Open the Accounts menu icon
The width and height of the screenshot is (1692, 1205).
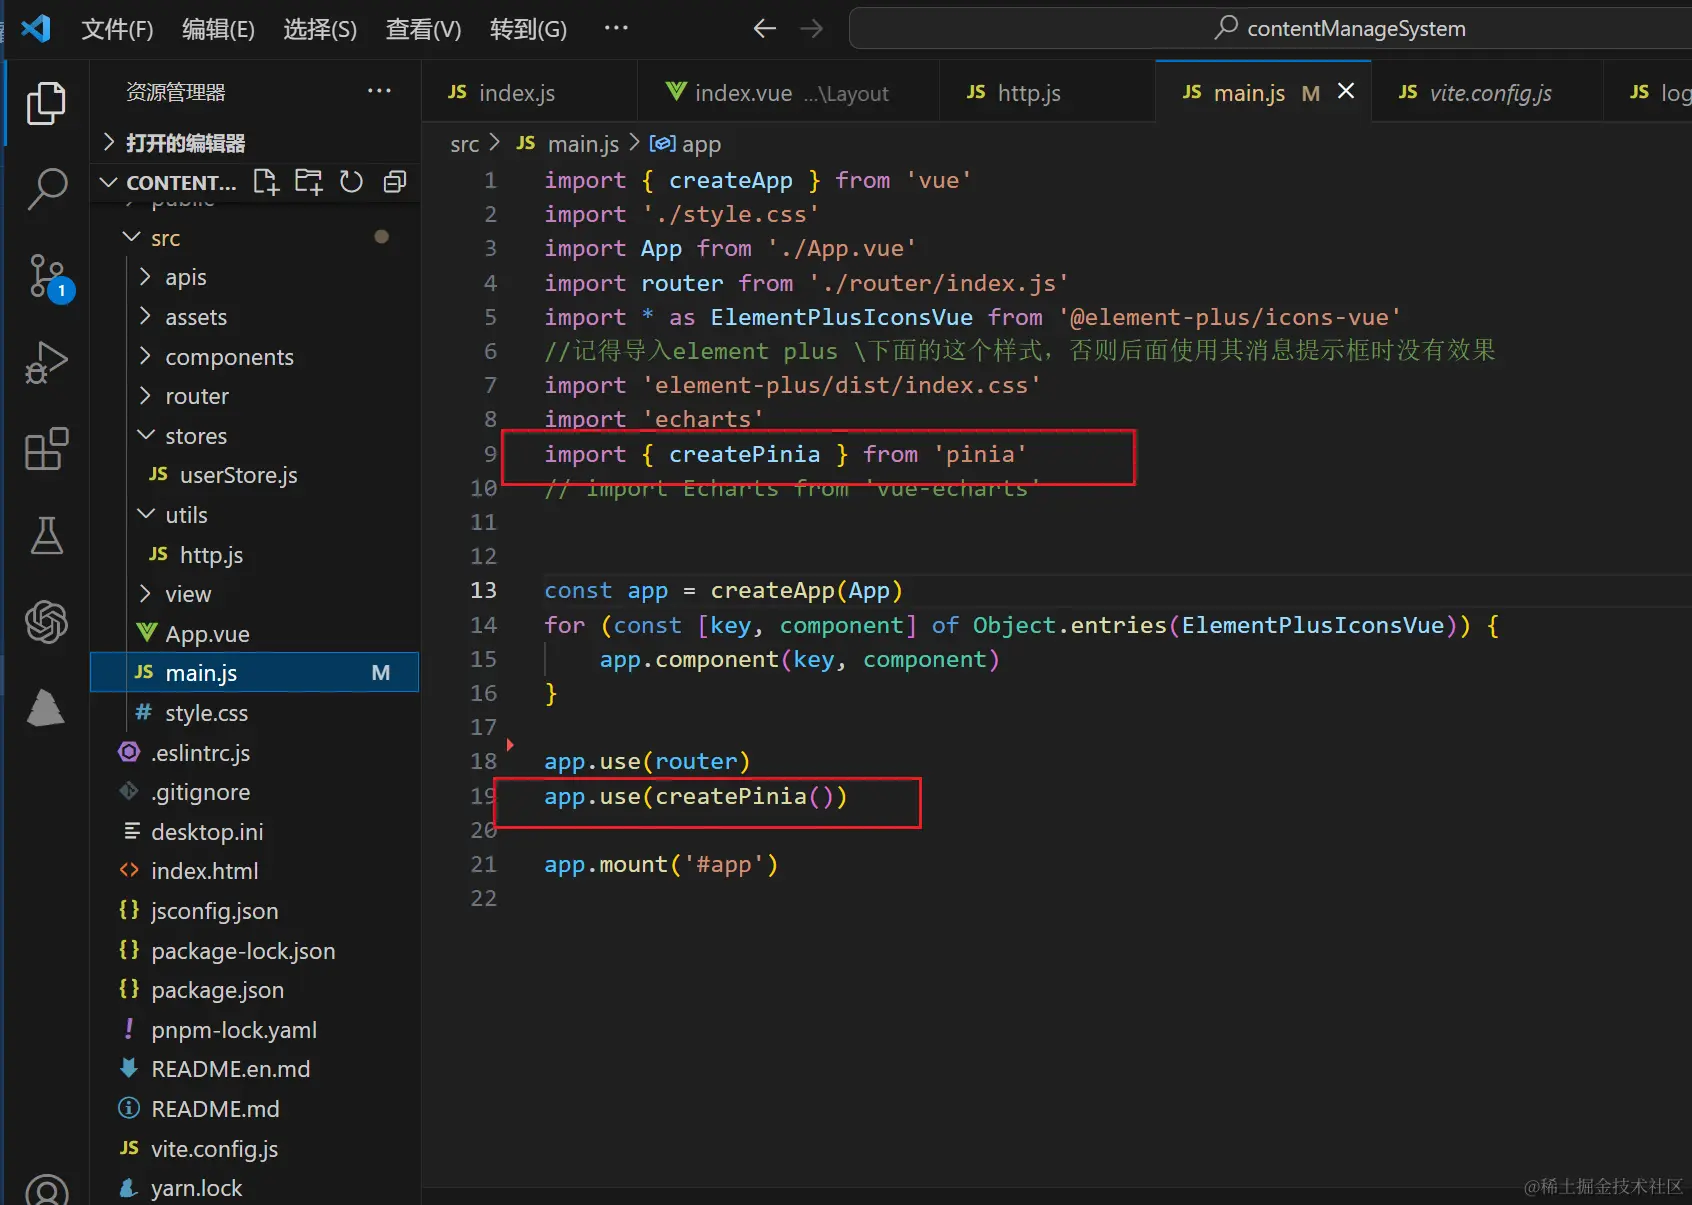point(46,1190)
